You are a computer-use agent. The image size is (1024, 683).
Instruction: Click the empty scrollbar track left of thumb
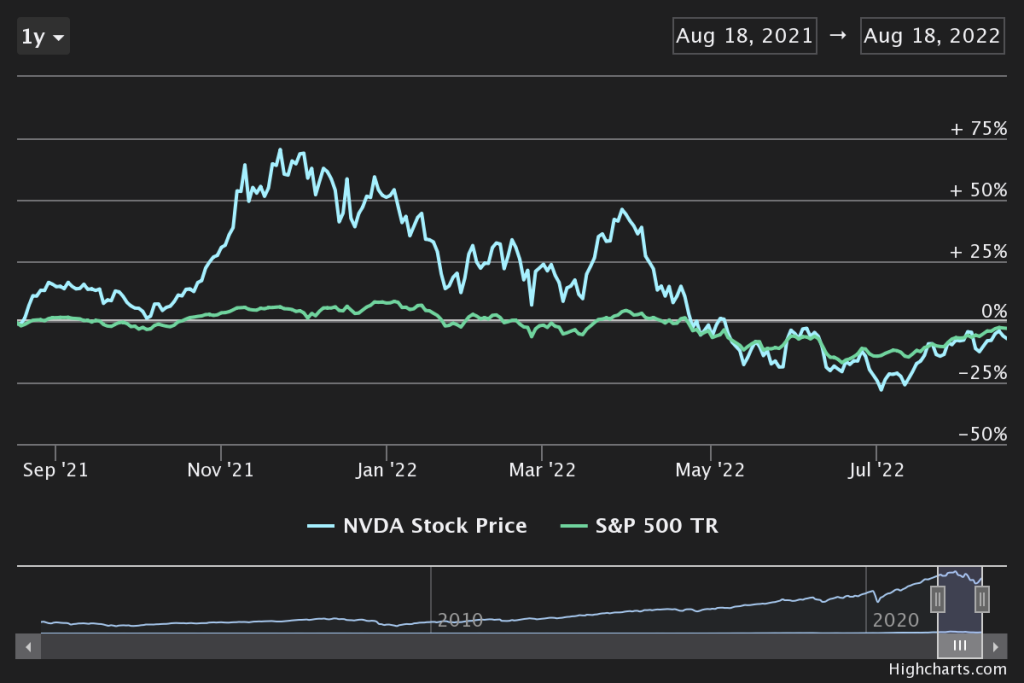click(x=480, y=646)
